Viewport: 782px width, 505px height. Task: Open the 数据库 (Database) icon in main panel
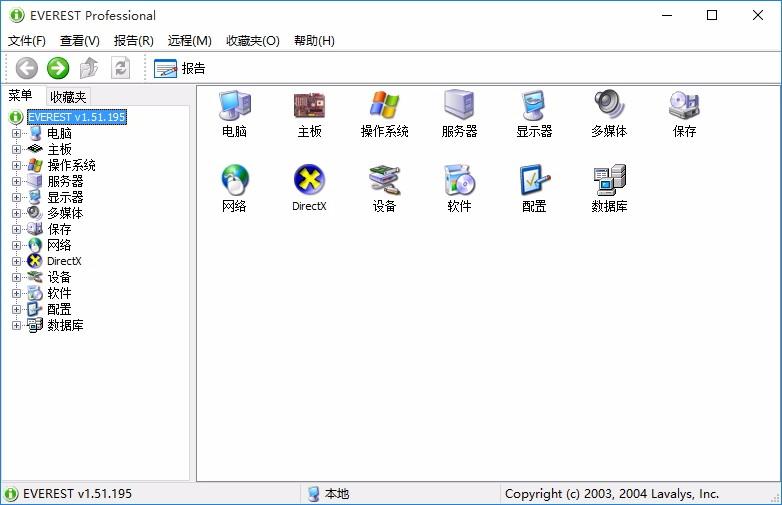click(609, 180)
